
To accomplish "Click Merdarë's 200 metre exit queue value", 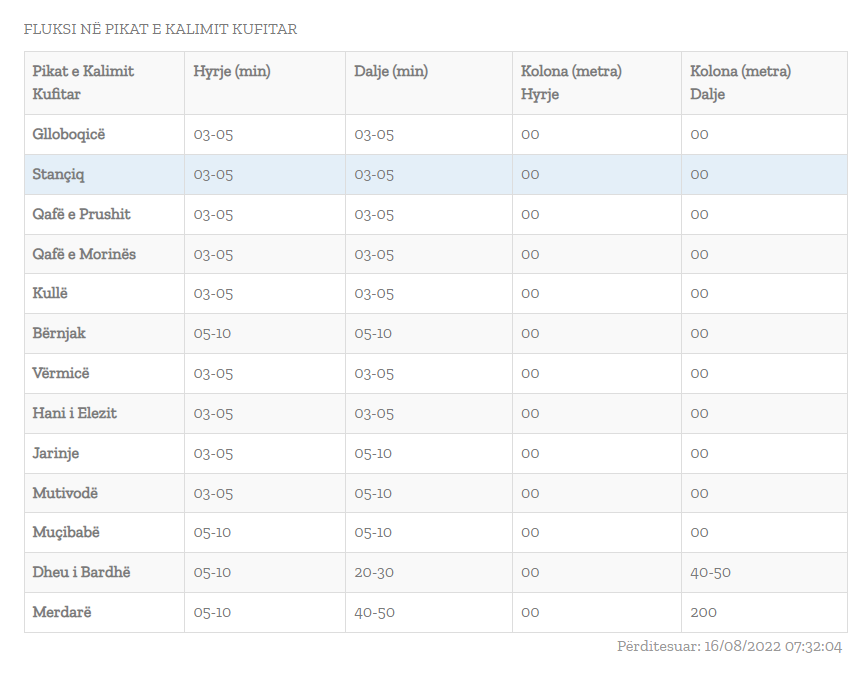I will 703,612.
